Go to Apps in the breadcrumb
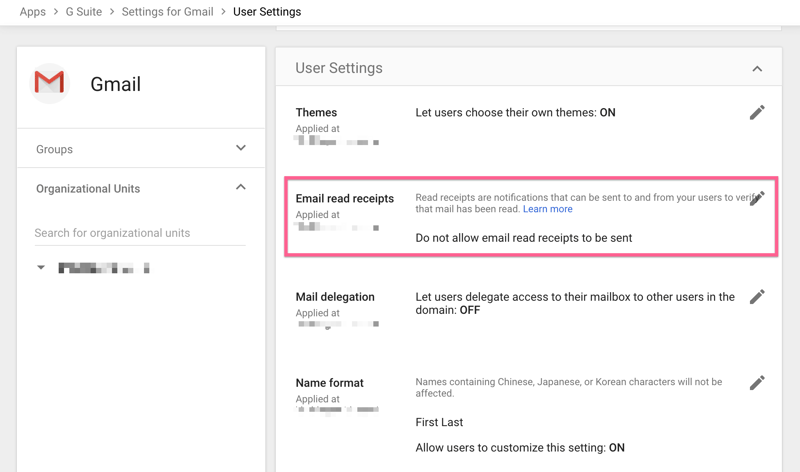This screenshot has height=472, width=800. 33,12
